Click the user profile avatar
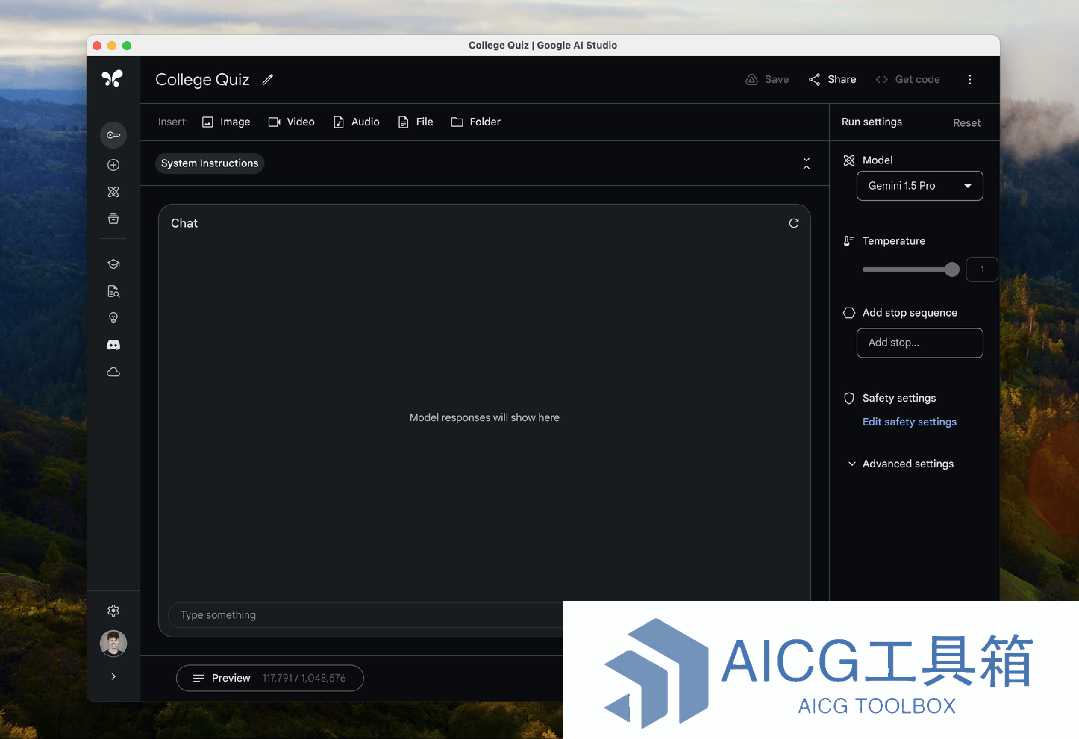 pyautogui.click(x=114, y=643)
